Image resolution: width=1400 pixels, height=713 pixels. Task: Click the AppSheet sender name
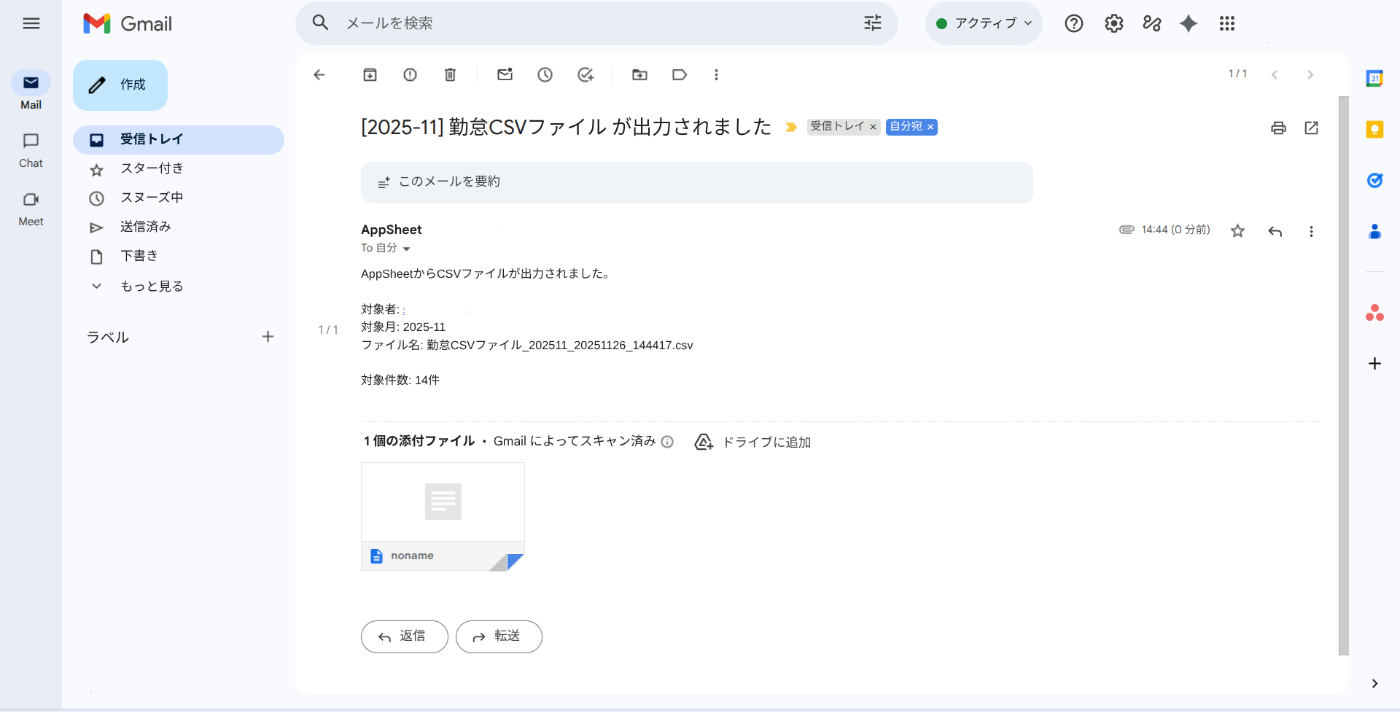[x=391, y=230]
